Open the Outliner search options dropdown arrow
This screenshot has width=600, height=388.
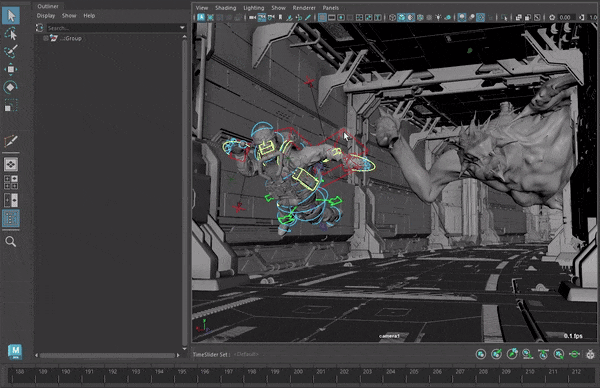point(182,28)
